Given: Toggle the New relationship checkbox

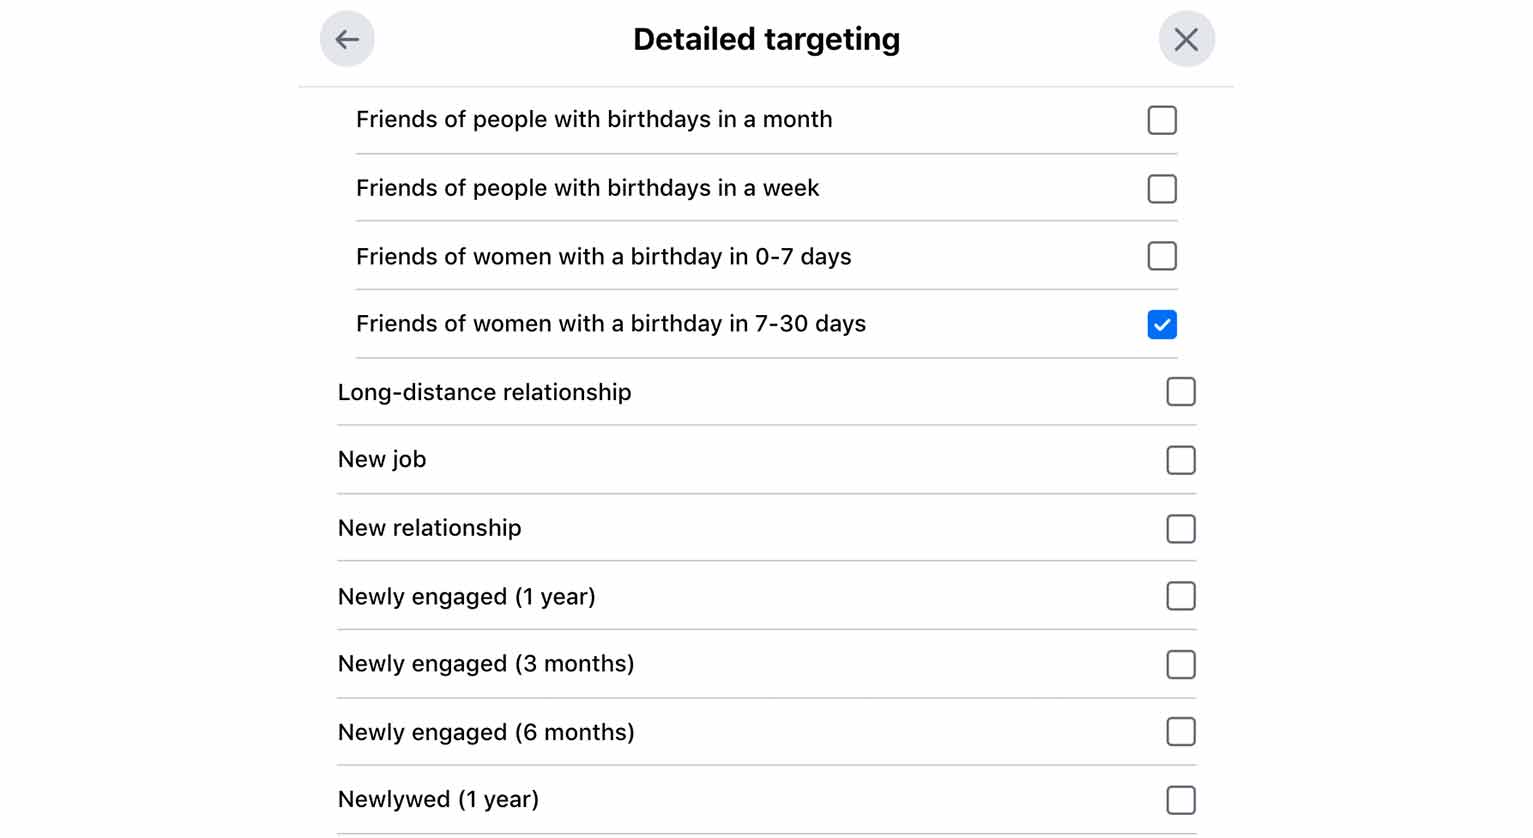Looking at the screenshot, I should pyautogui.click(x=1181, y=528).
